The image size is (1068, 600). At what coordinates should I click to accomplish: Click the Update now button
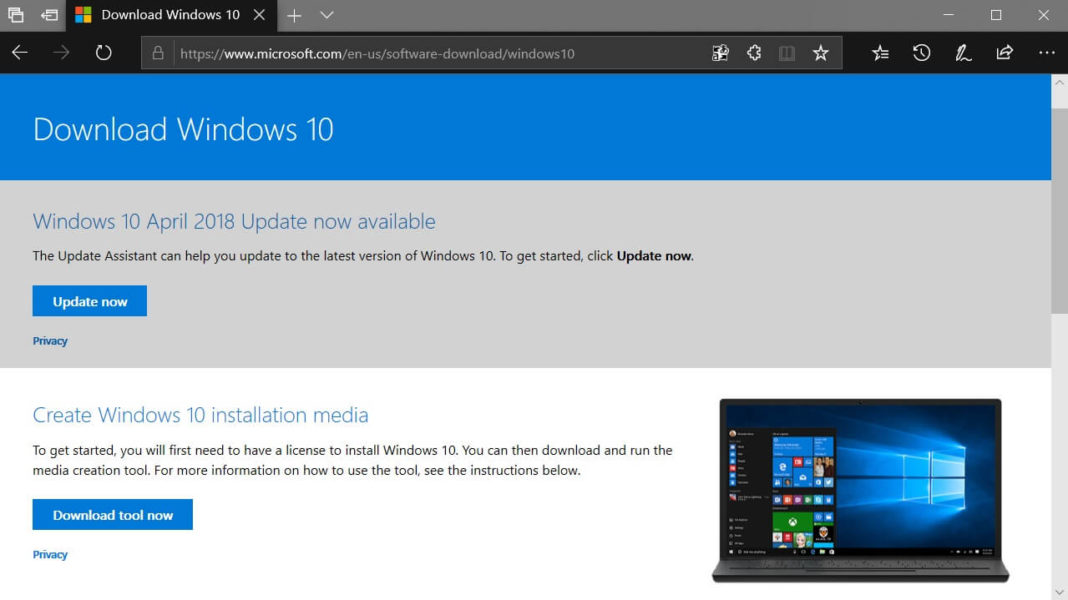pos(89,300)
